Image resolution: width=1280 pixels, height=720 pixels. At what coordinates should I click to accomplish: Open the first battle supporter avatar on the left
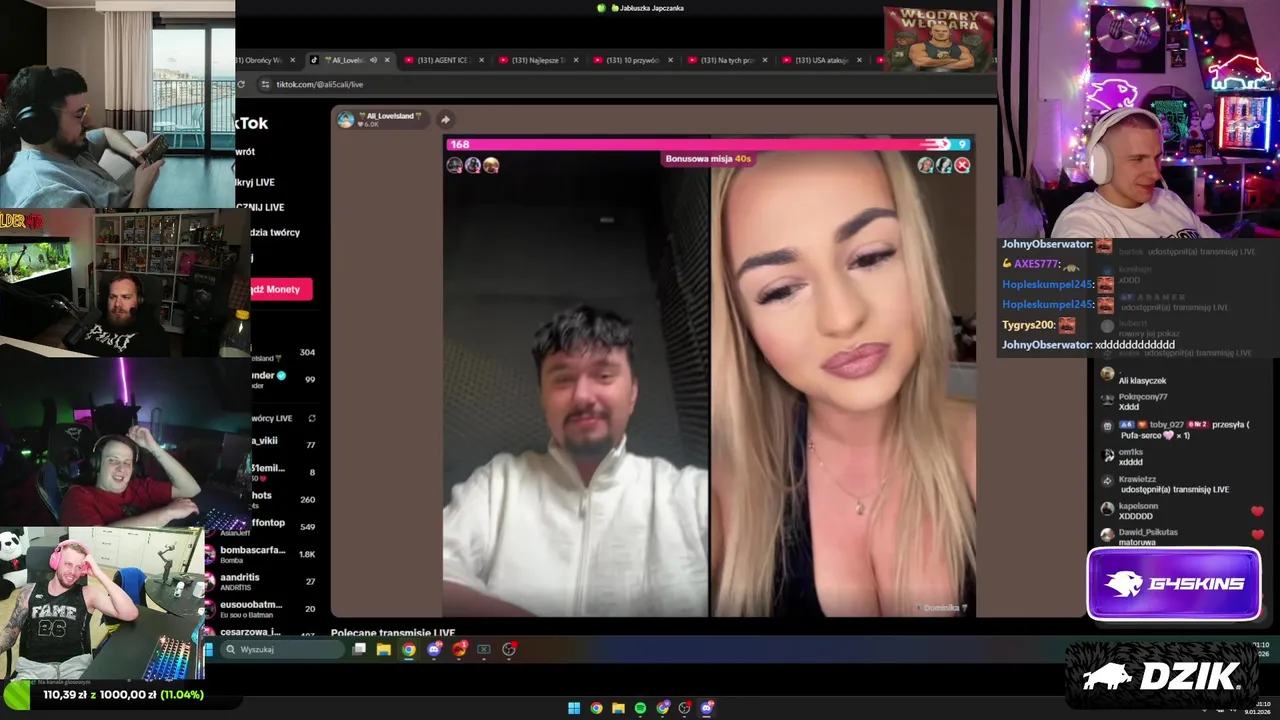455,165
